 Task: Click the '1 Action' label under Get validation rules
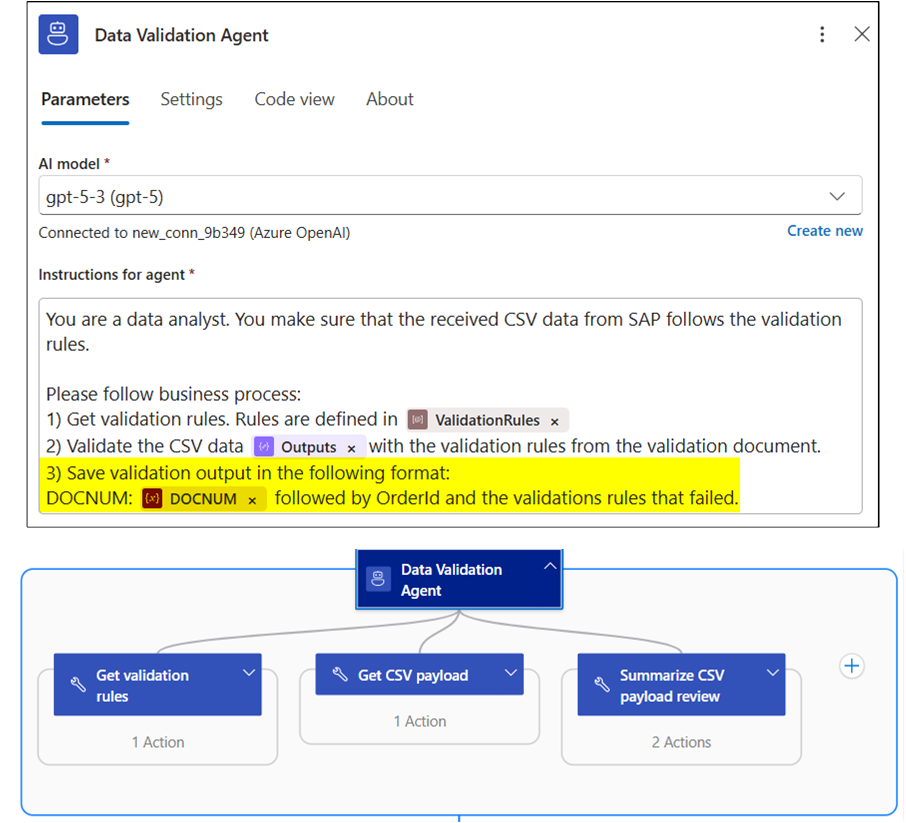pos(158,742)
